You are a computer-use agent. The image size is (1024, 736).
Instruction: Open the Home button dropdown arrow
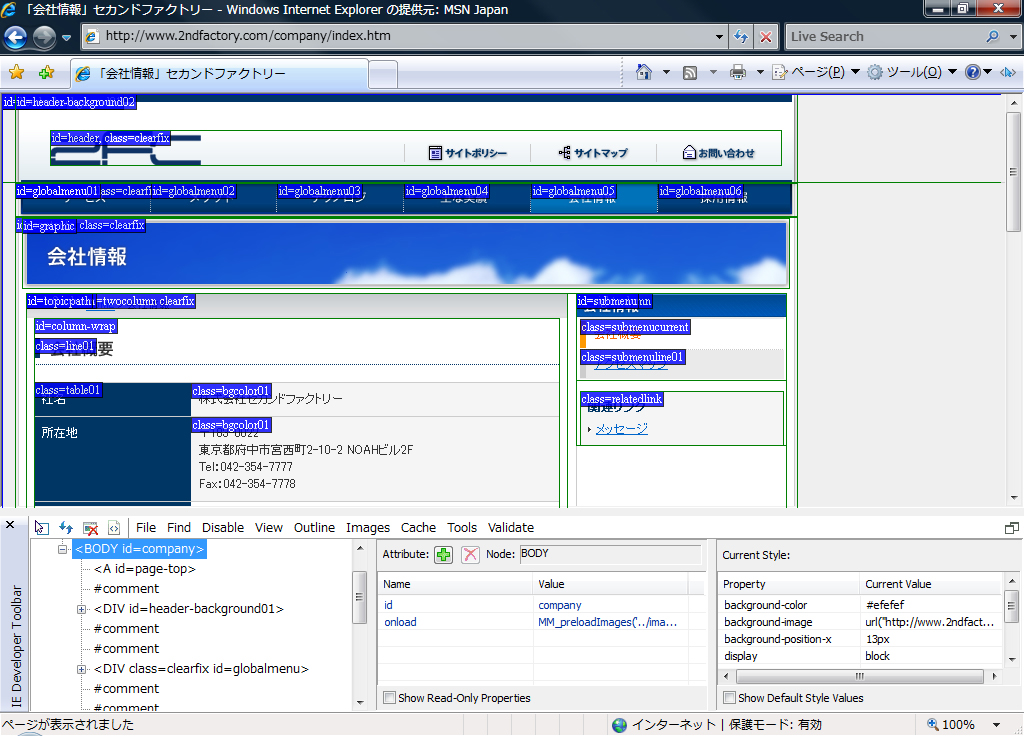coord(666,72)
